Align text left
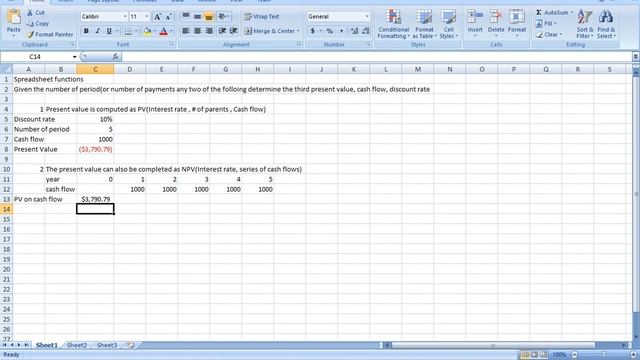 186,31
